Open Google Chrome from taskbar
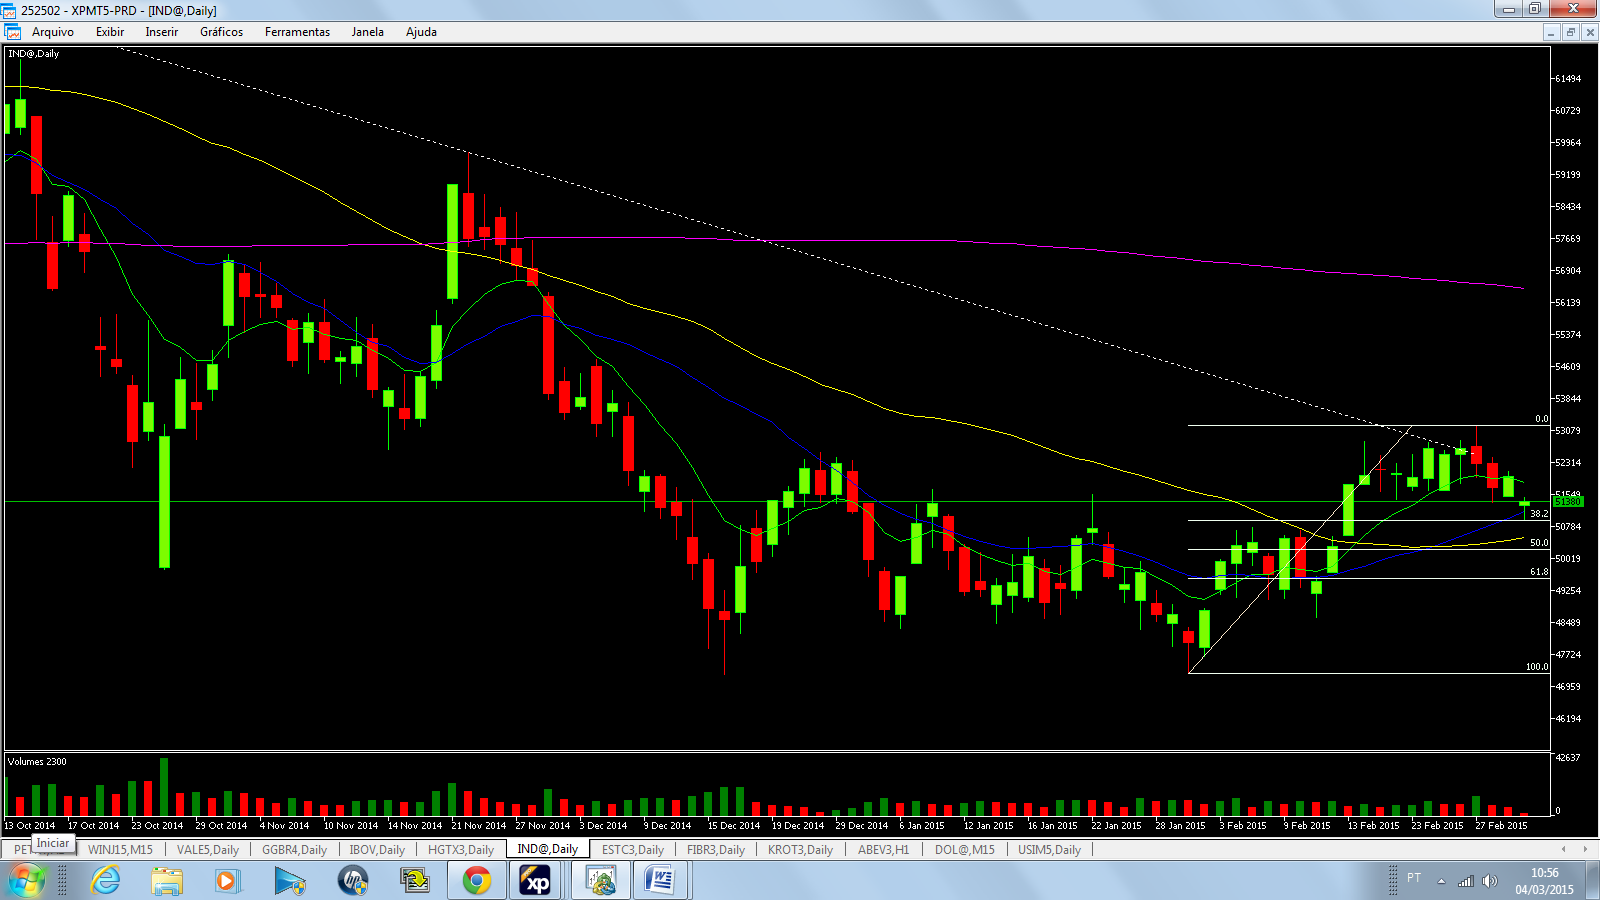 pyautogui.click(x=477, y=881)
